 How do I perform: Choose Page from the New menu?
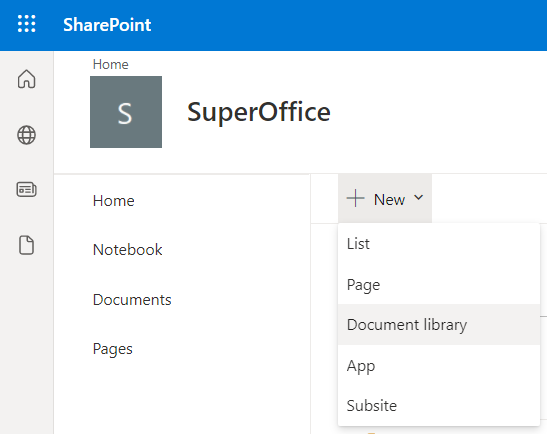439,284
